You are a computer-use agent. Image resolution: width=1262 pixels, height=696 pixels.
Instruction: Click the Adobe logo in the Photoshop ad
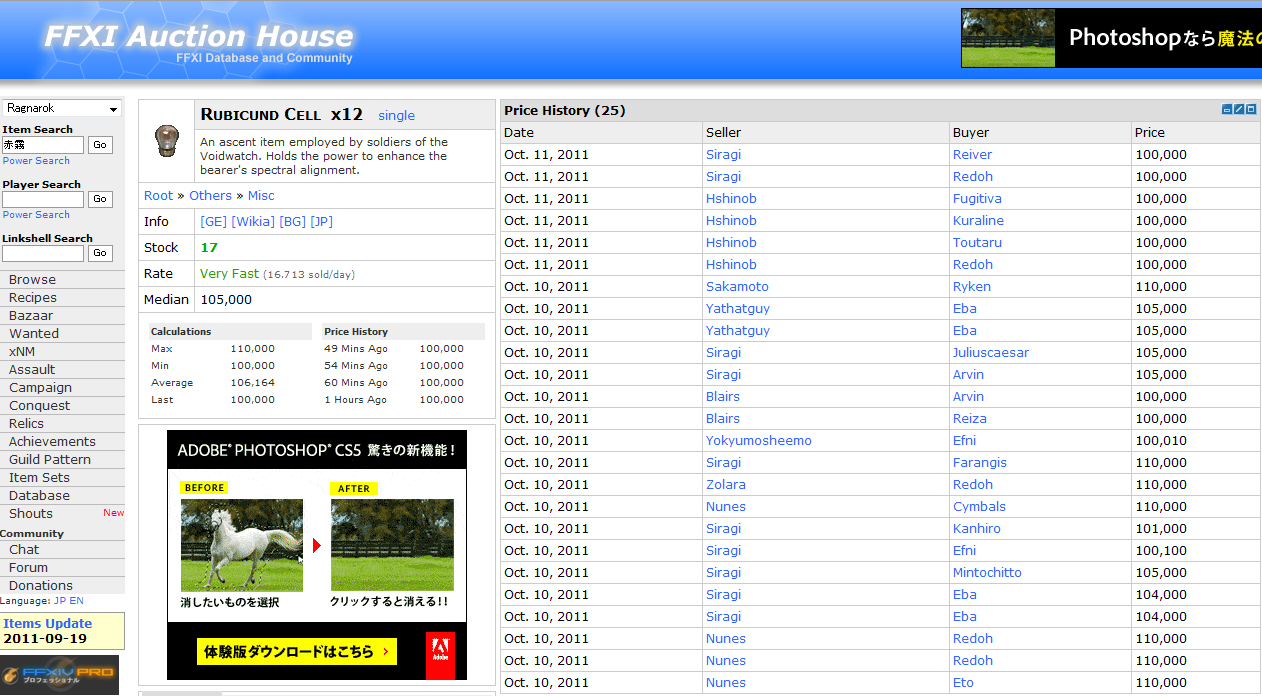coord(440,654)
